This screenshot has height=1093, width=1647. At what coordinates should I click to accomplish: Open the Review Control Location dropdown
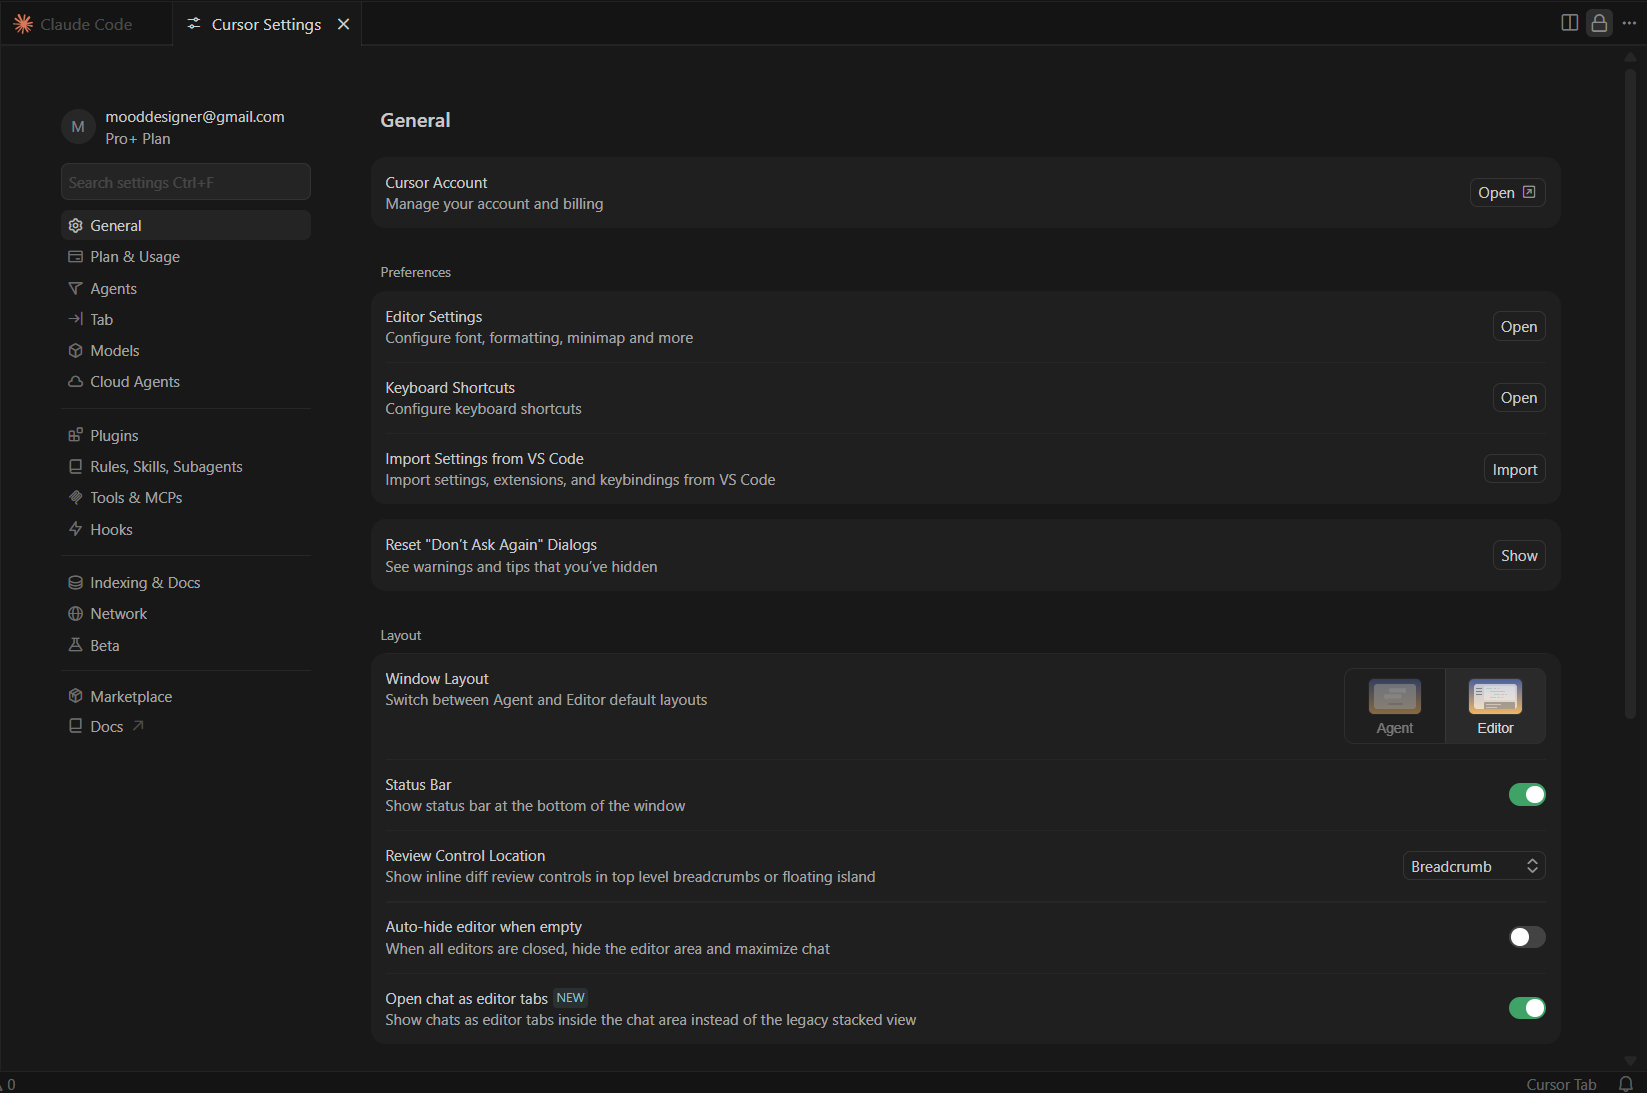[x=1473, y=867]
